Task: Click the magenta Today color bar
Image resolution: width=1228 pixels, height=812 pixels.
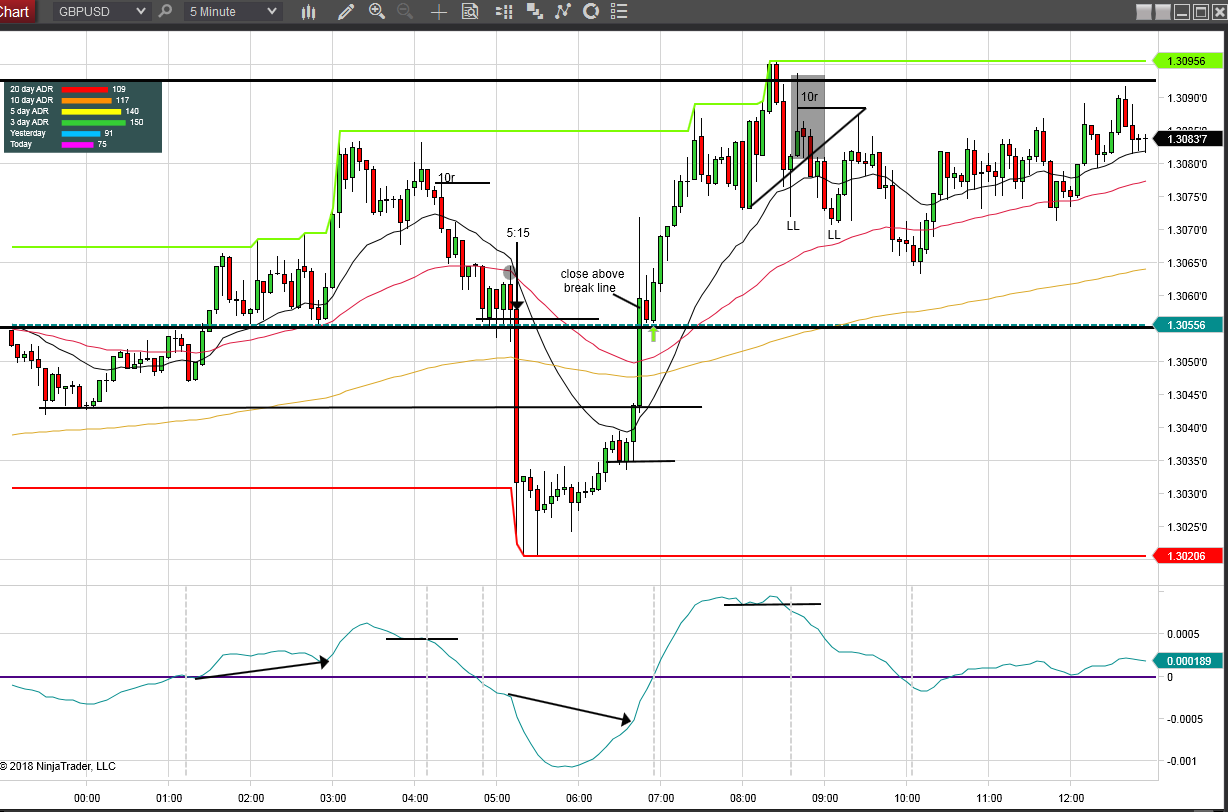Action: tap(77, 144)
